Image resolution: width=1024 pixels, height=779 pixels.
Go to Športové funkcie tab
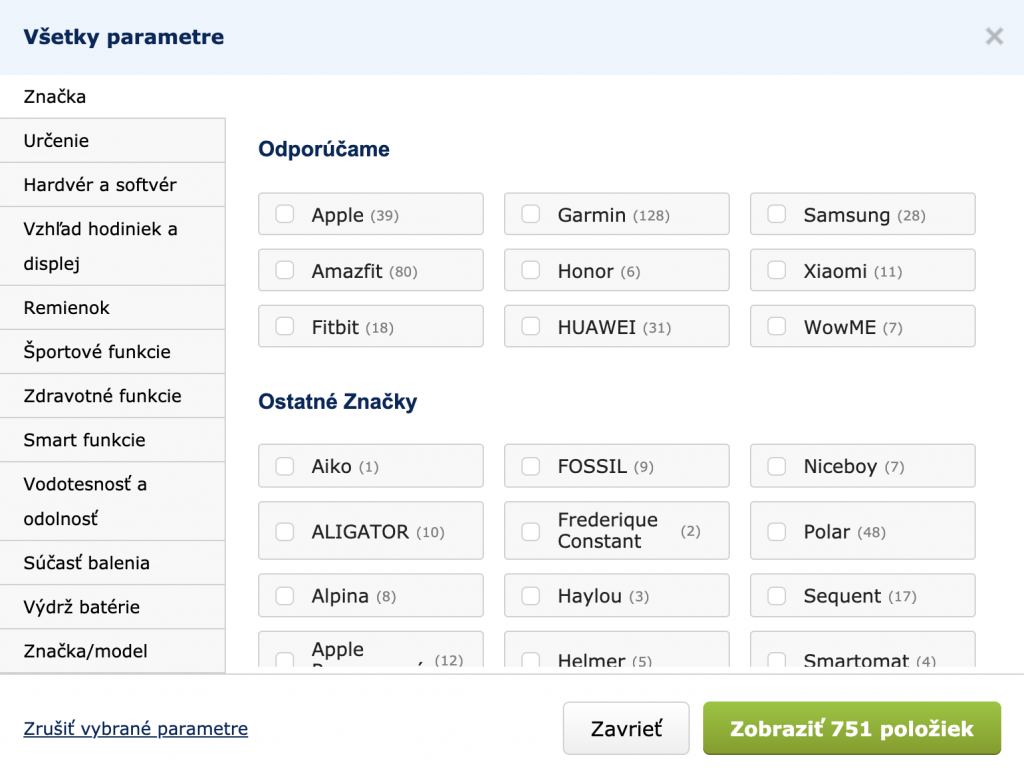coord(112,352)
